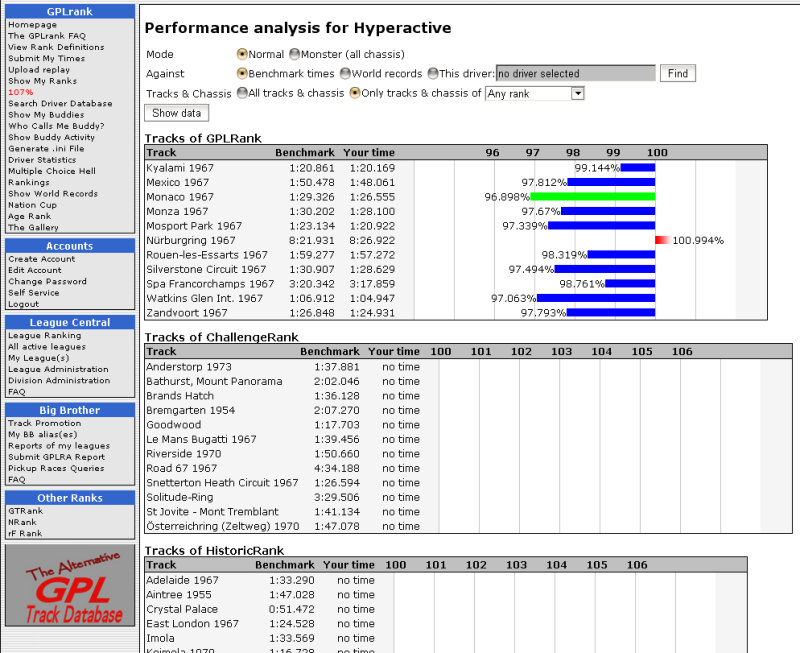The width and height of the screenshot is (800, 653).
Task: Open Submit My Times page
Action: click(46, 58)
